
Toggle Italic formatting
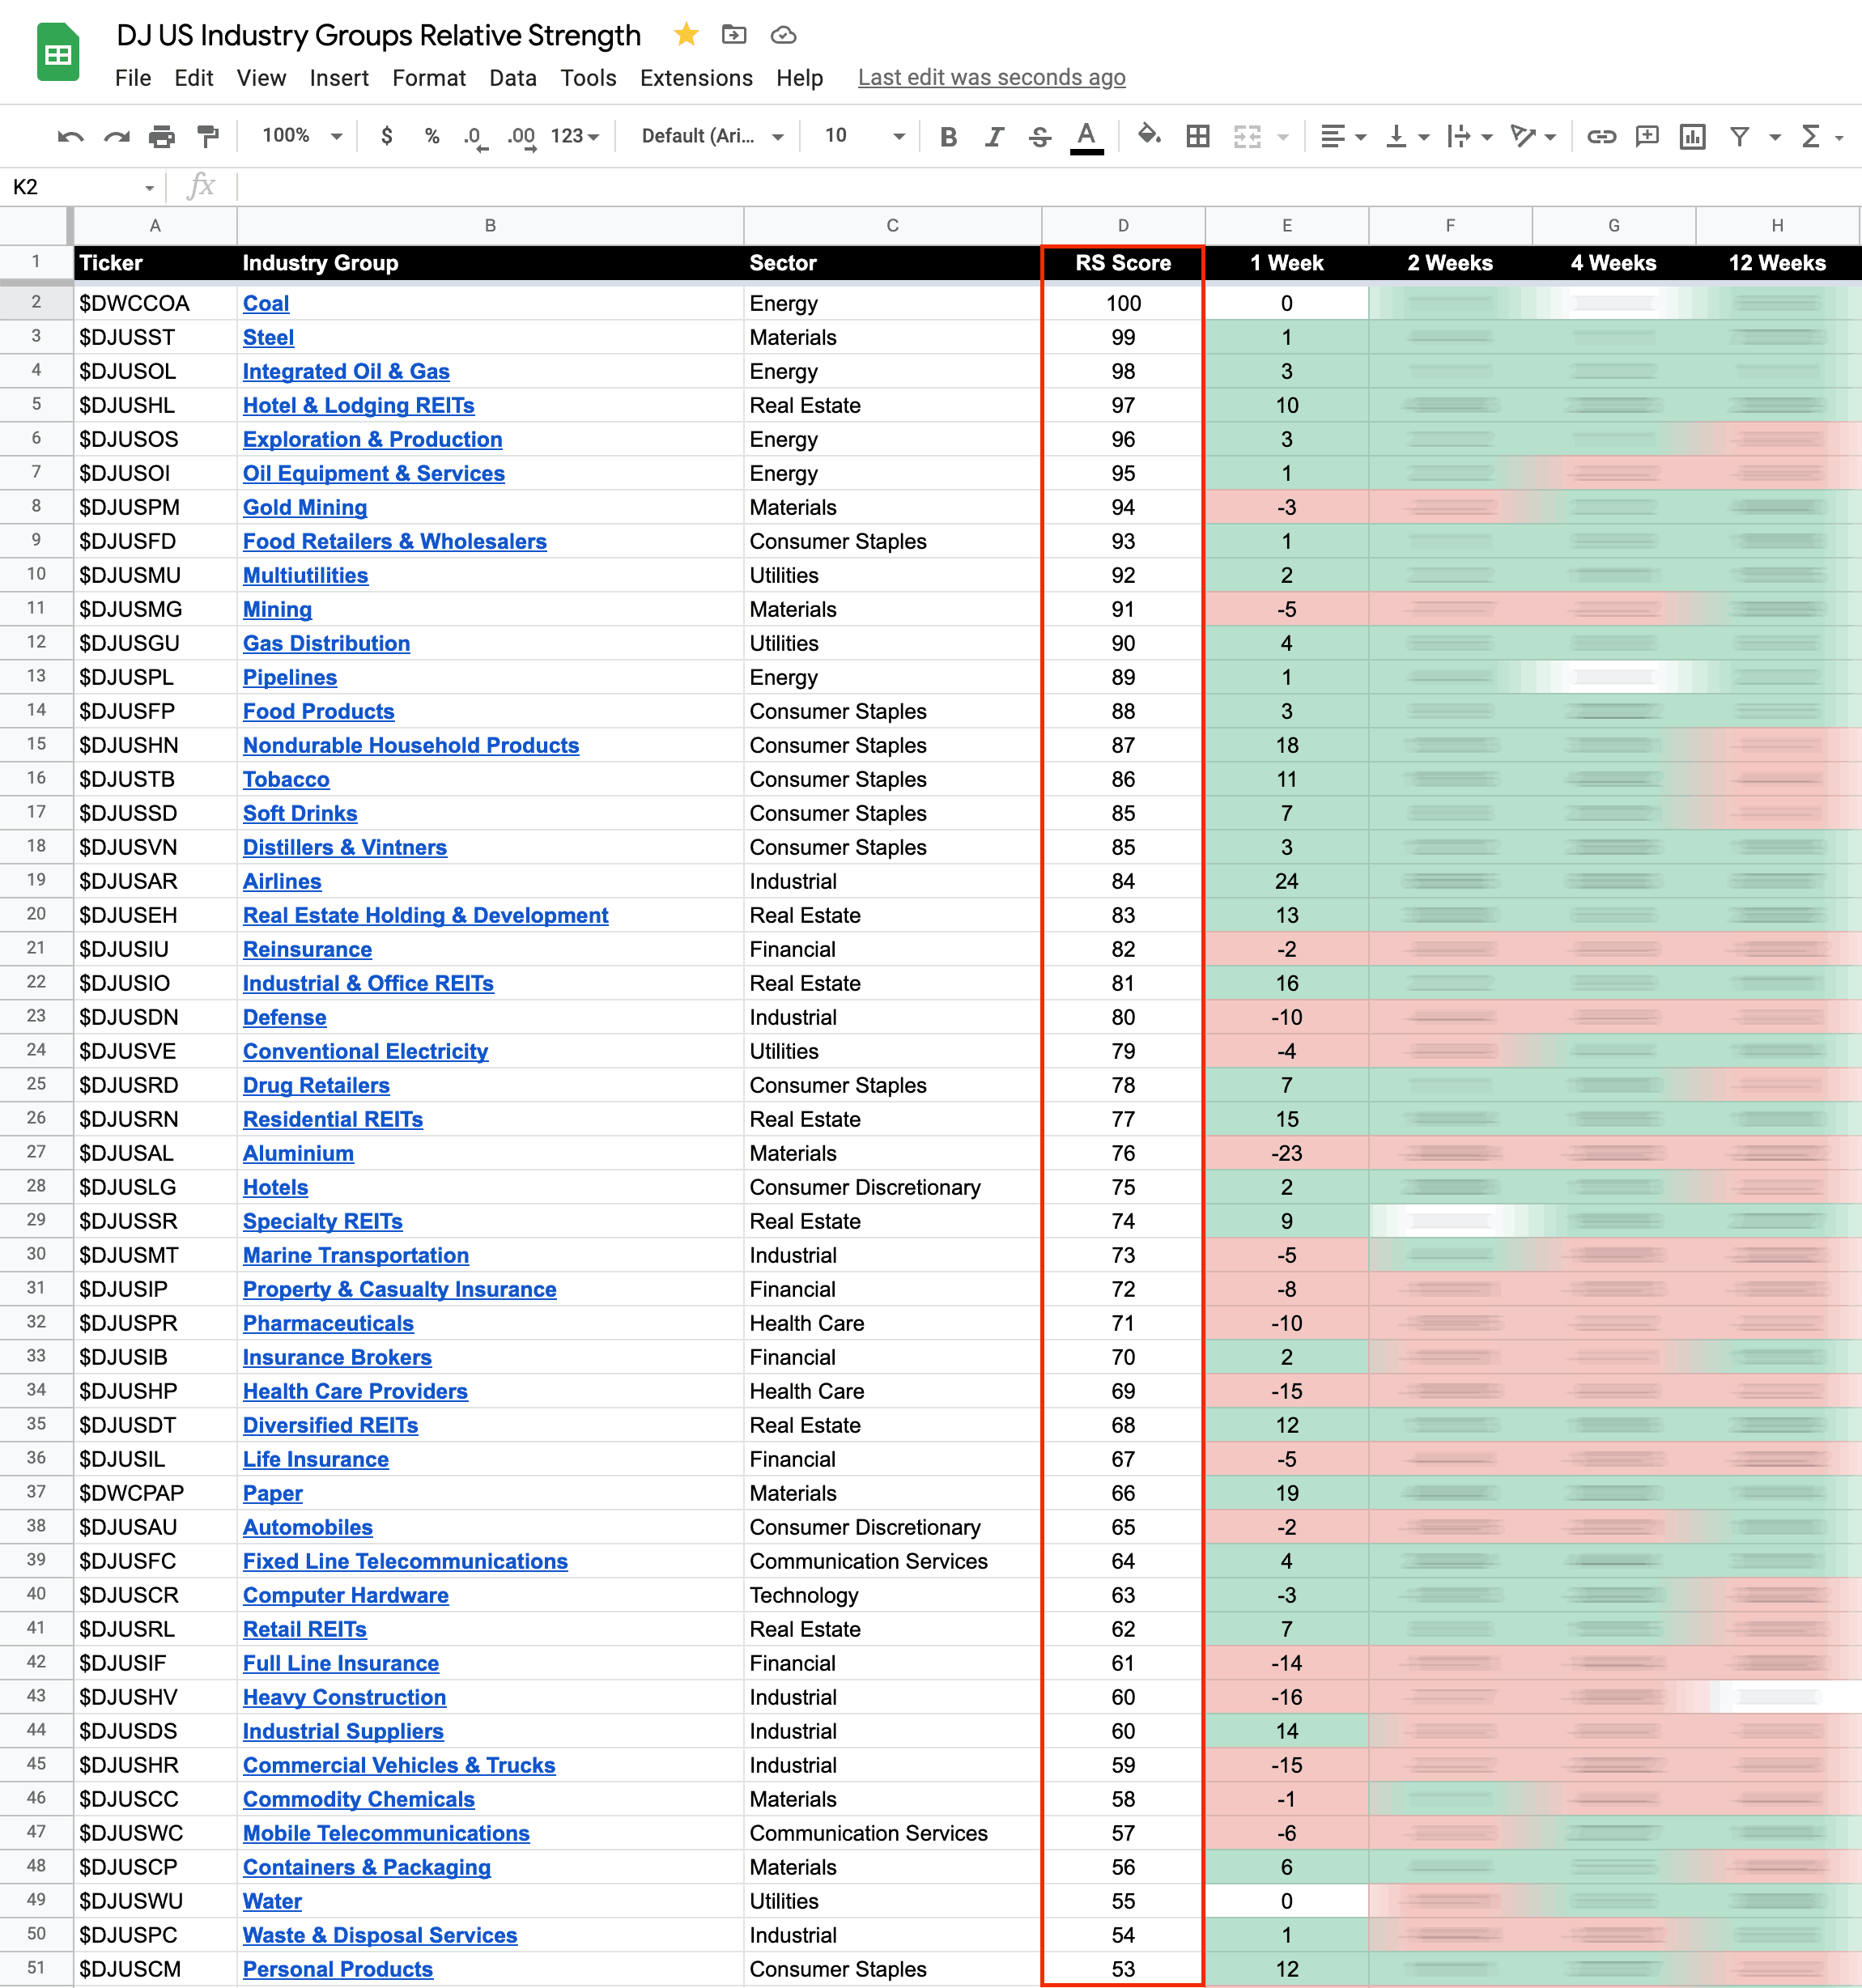994,137
